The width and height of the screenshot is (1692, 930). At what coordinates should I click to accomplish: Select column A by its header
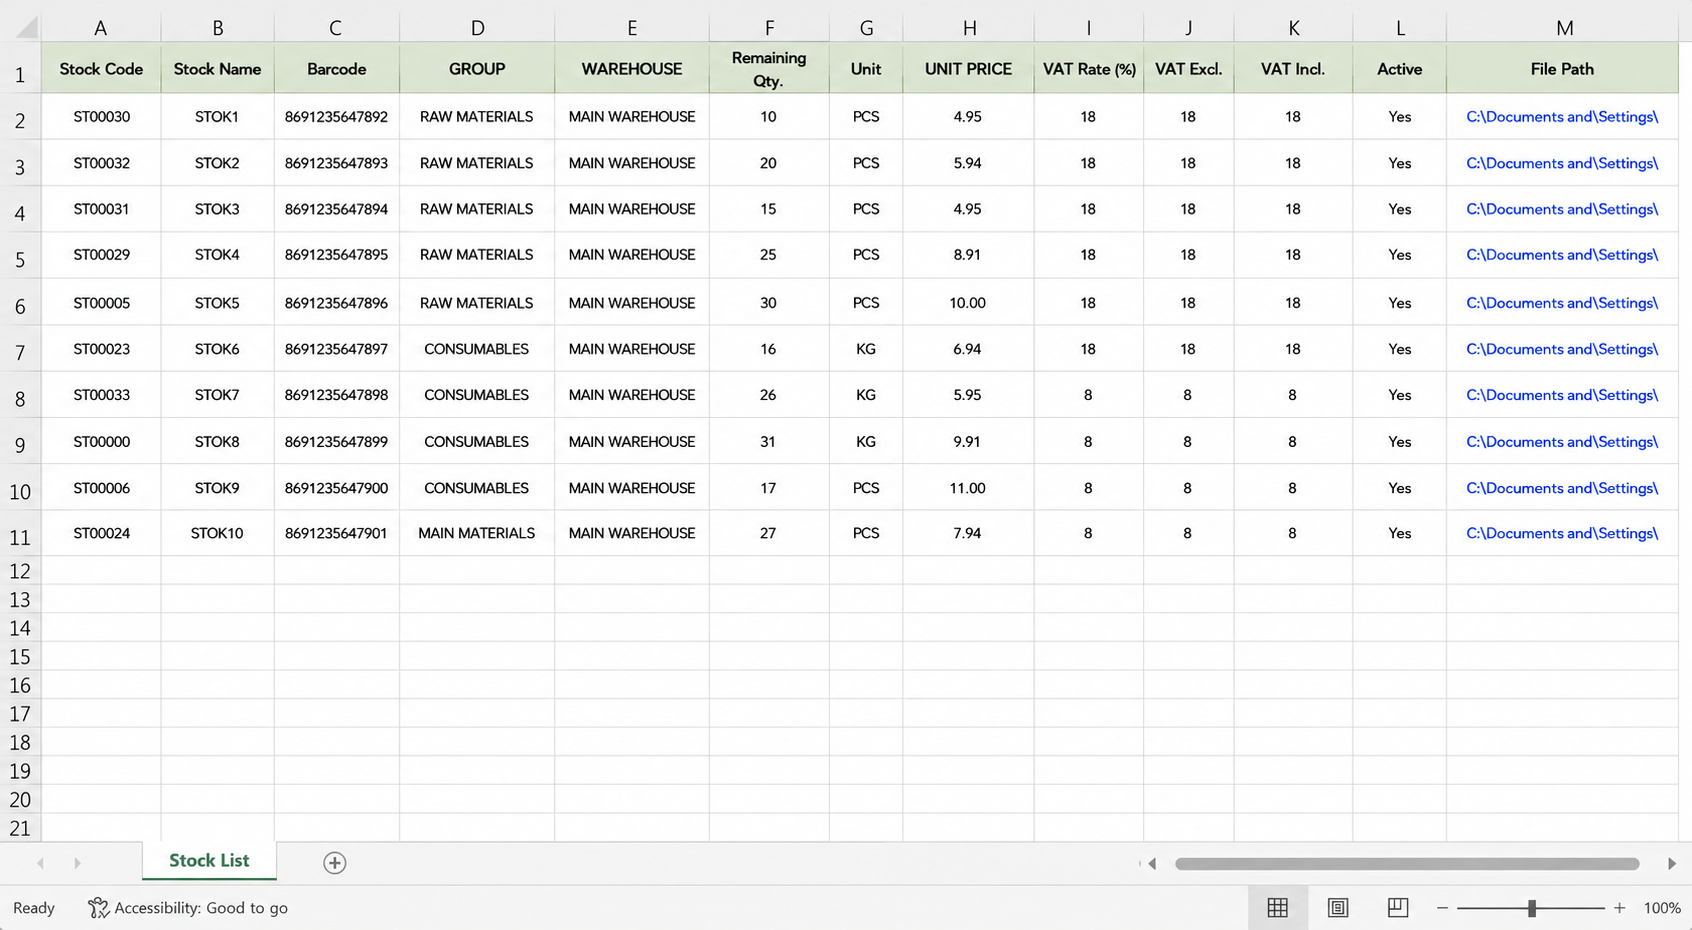tap(101, 28)
